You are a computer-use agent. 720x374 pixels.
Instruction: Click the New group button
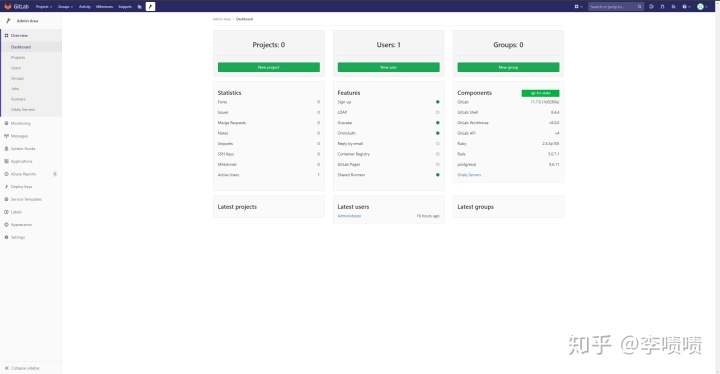tap(508, 67)
